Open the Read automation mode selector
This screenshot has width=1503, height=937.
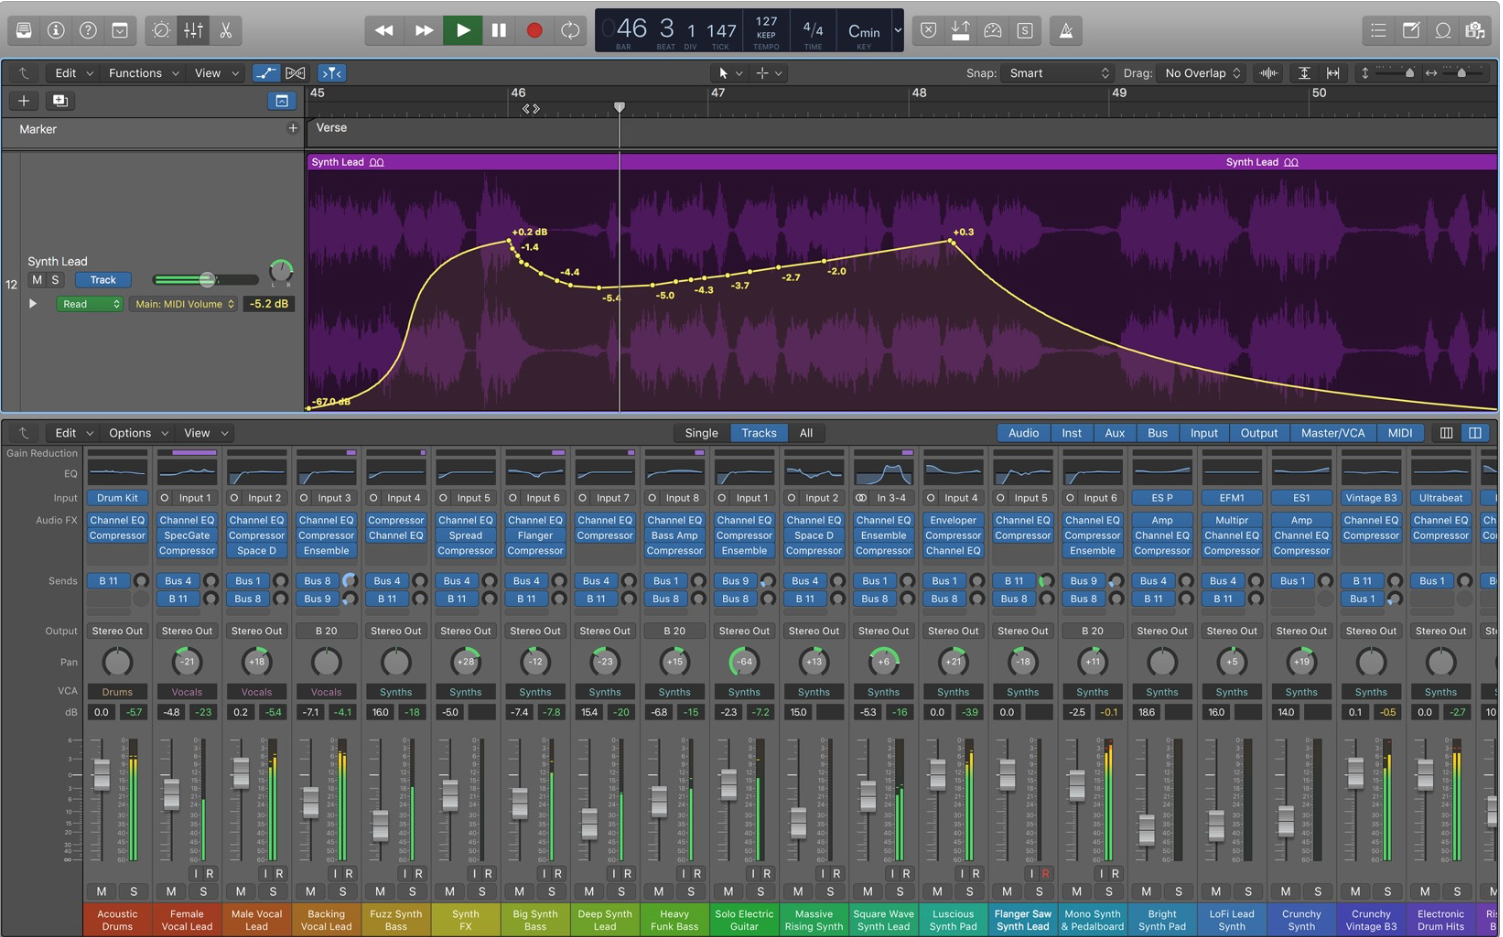(89, 303)
